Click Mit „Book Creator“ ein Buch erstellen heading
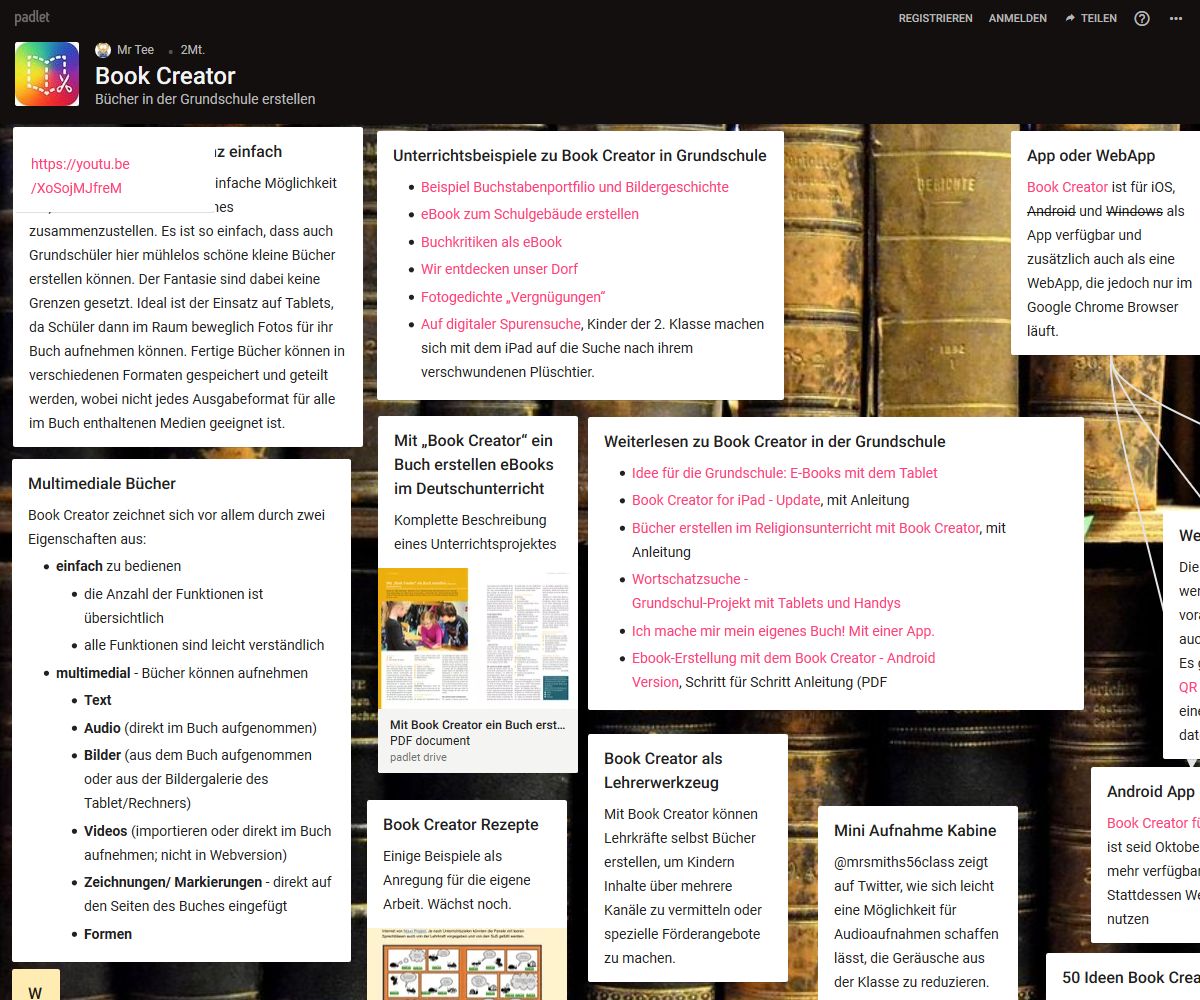Screen dimensions: 1200x1000 pyautogui.click(x=473, y=465)
